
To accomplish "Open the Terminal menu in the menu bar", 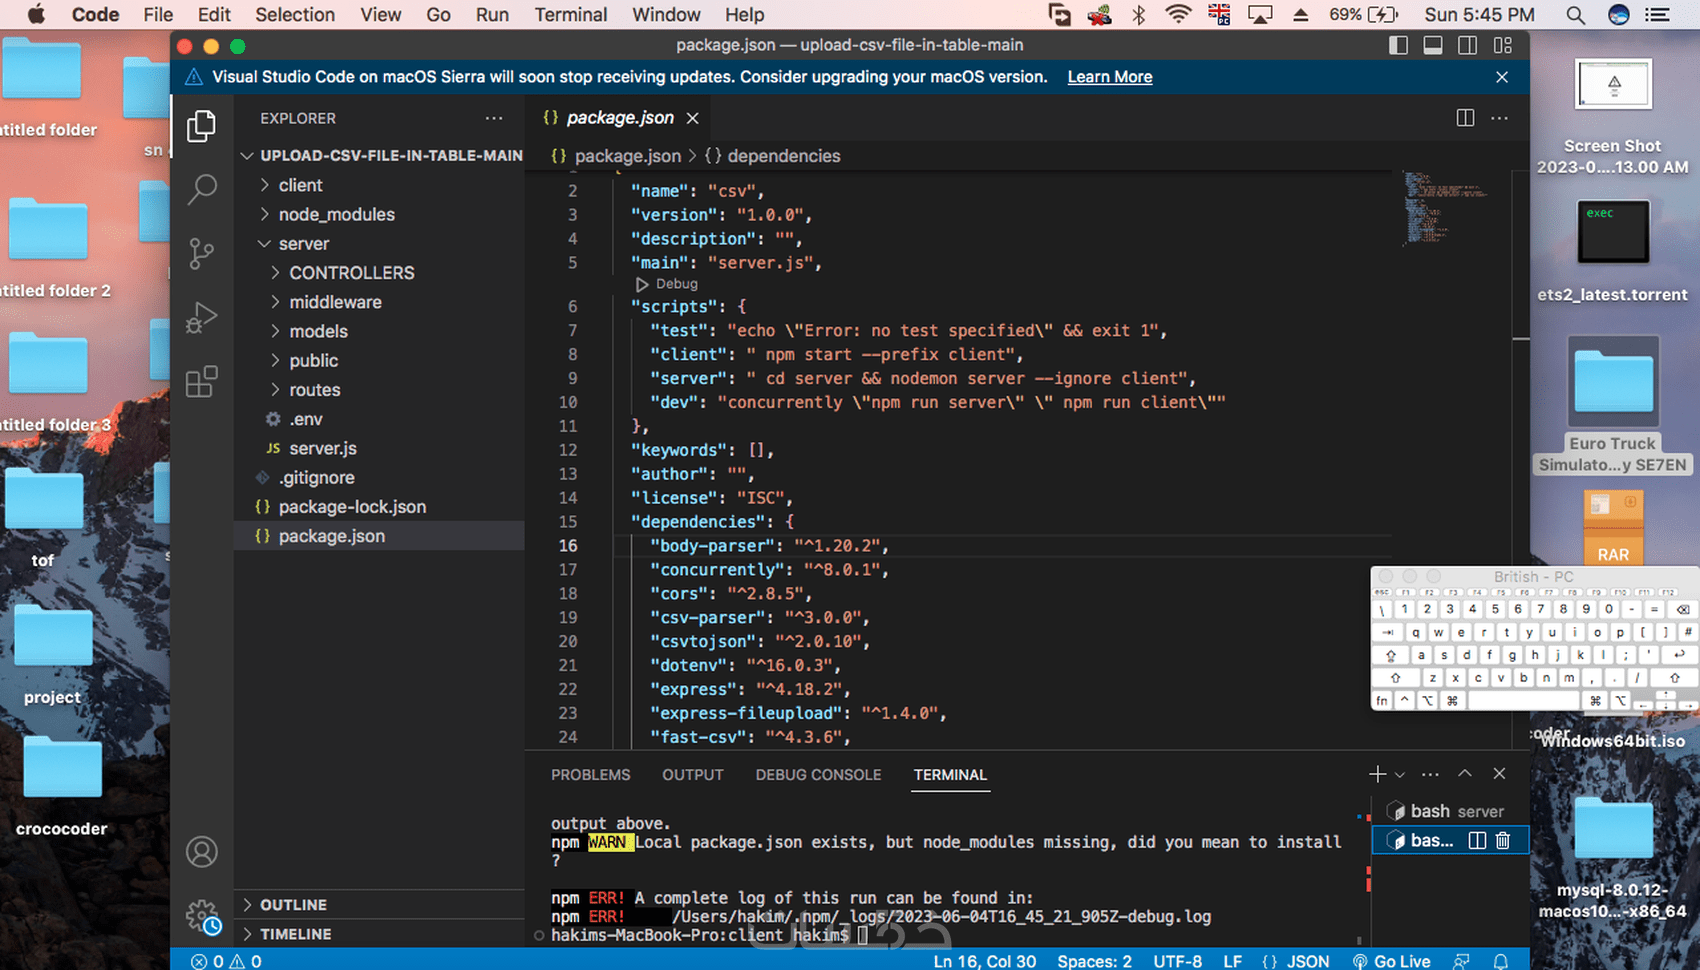I will pos(570,14).
